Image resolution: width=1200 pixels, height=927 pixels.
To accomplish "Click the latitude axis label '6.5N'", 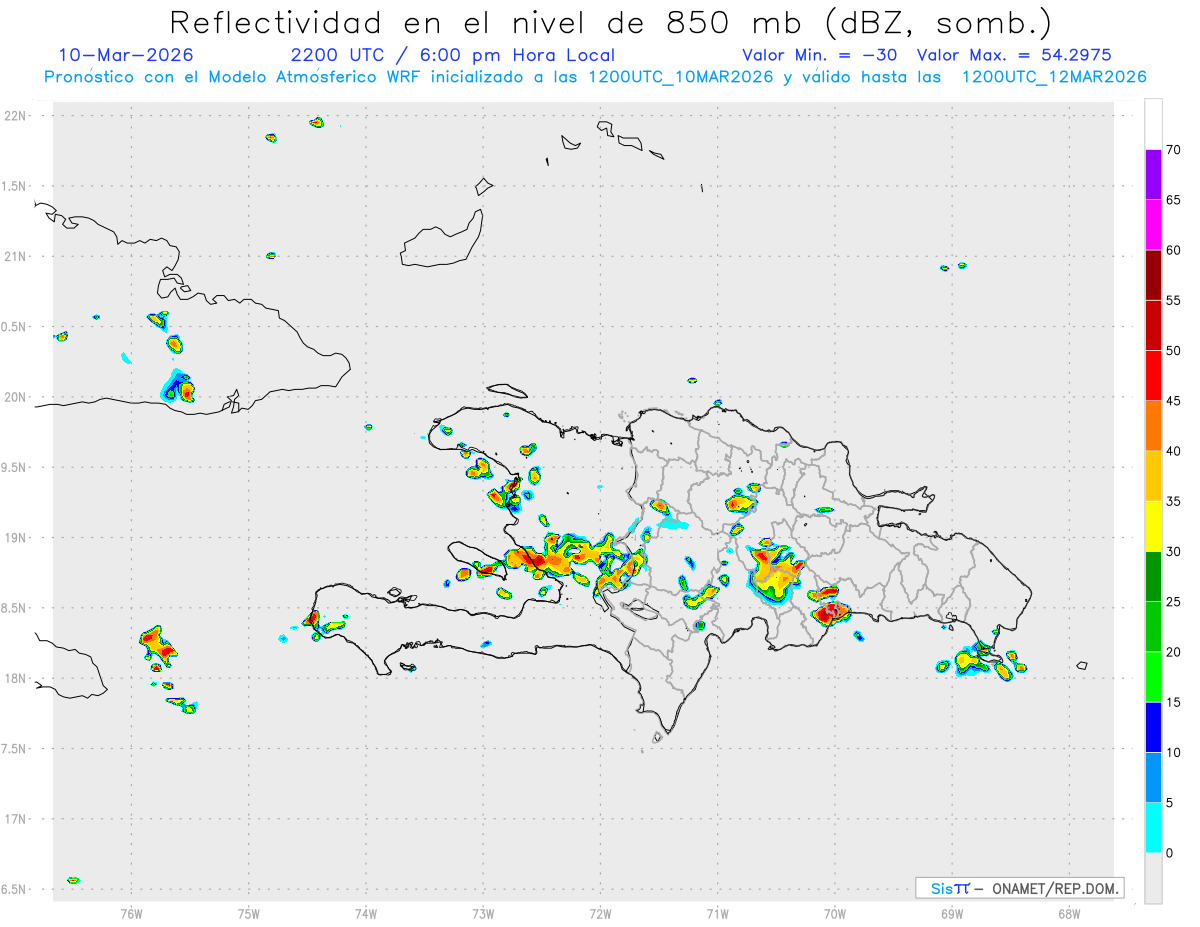I will click(14, 889).
